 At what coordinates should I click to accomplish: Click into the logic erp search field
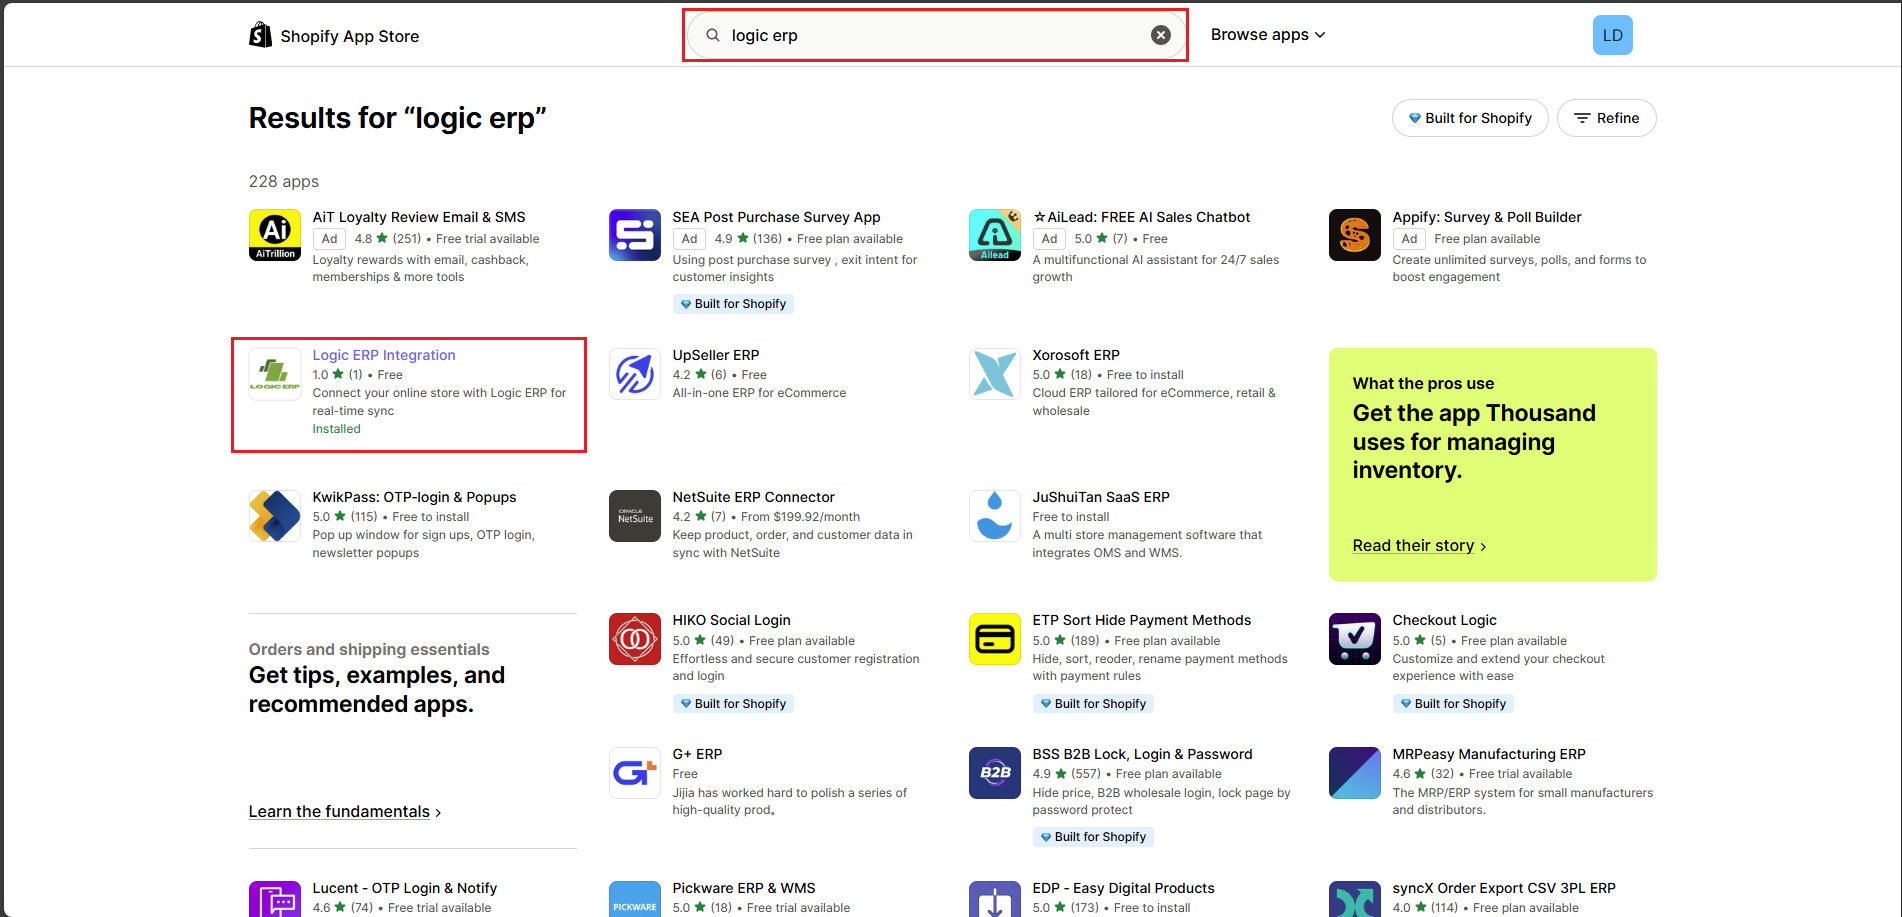pyautogui.click(x=930, y=35)
